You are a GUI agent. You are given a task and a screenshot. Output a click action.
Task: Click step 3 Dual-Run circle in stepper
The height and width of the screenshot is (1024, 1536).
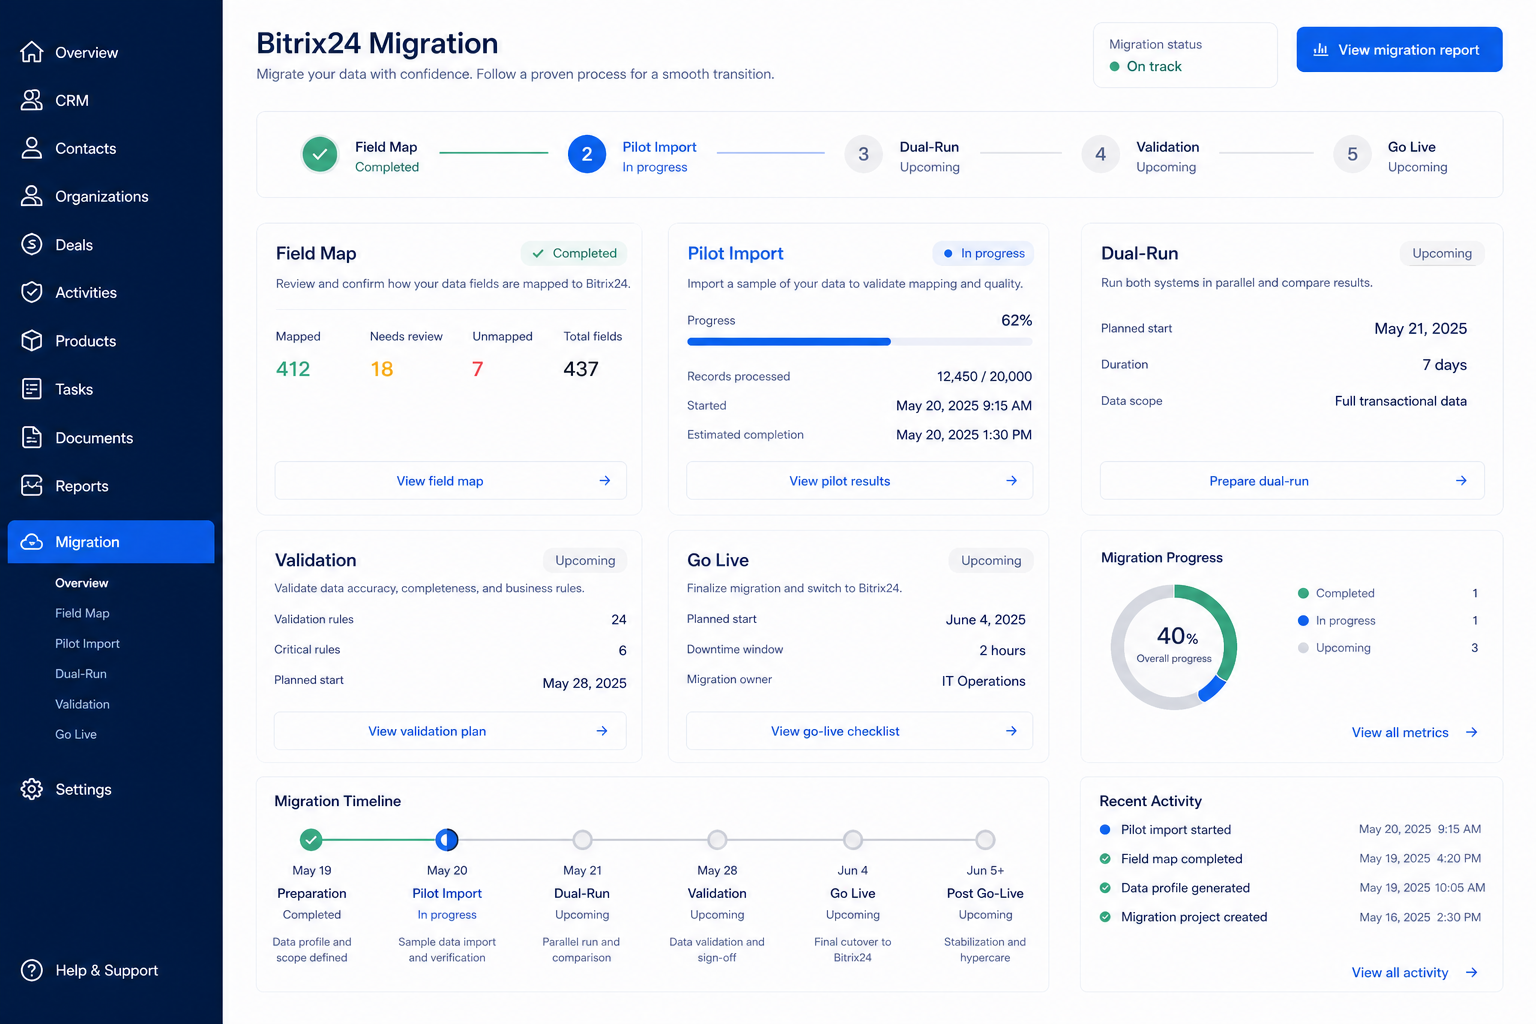click(x=863, y=154)
